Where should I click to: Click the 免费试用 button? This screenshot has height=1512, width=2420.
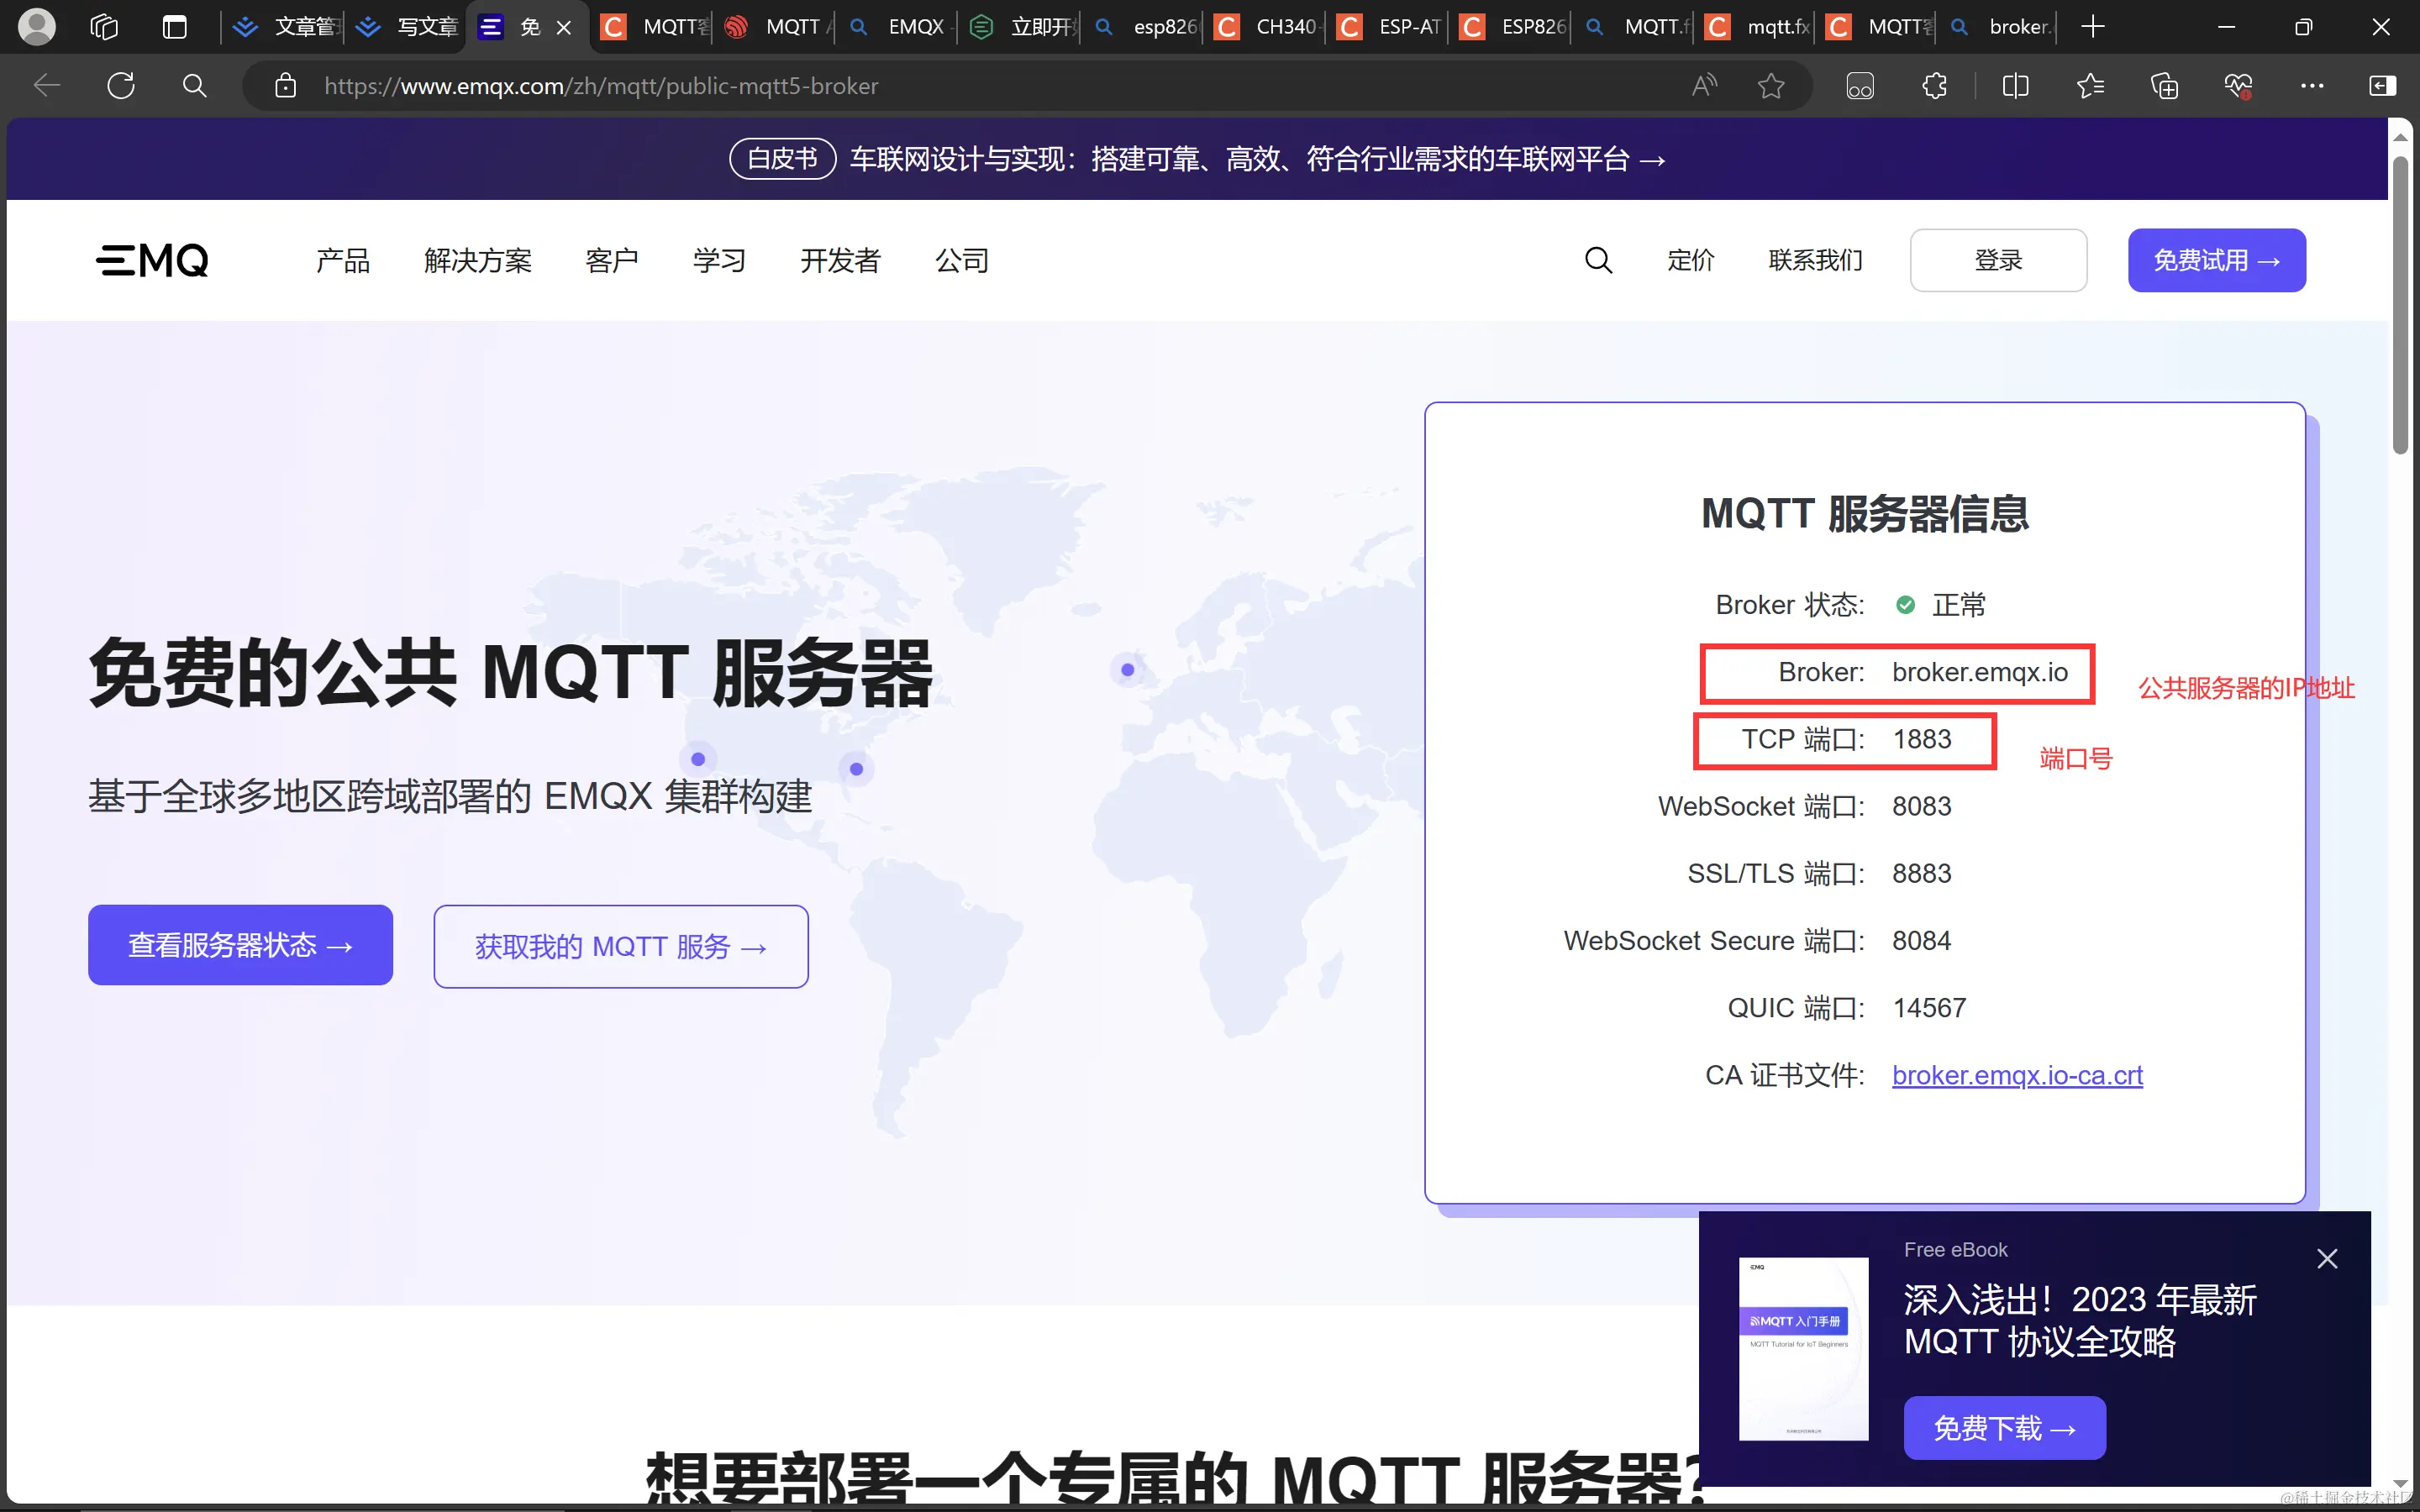(x=2216, y=260)
